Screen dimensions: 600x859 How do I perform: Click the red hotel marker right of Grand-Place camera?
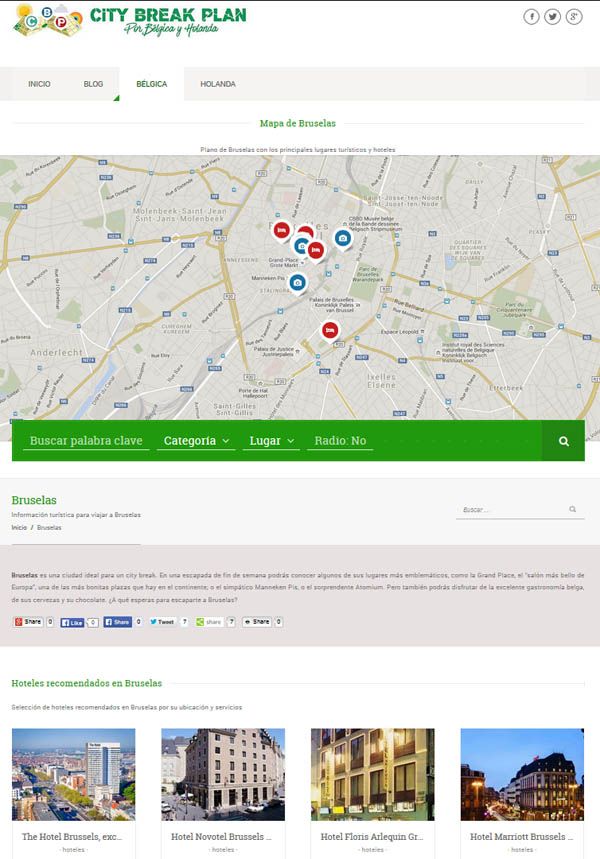click(316, 250)
